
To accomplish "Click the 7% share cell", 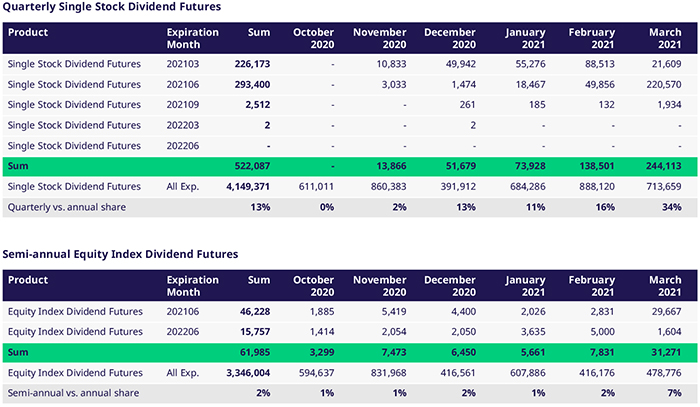I will pos(673,393).
